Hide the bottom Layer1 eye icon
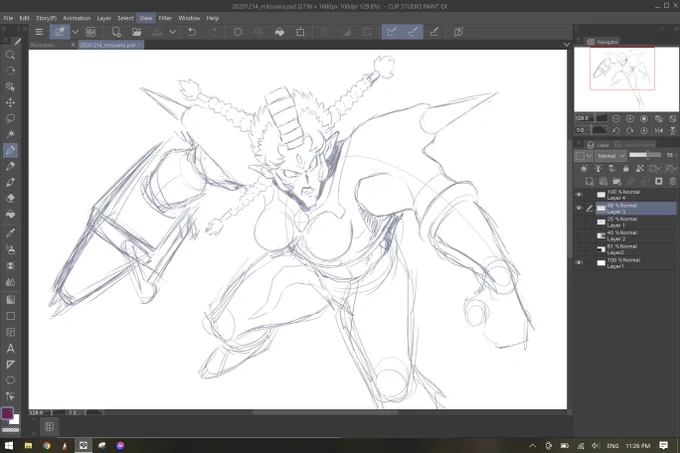 [x=579, y=263]
